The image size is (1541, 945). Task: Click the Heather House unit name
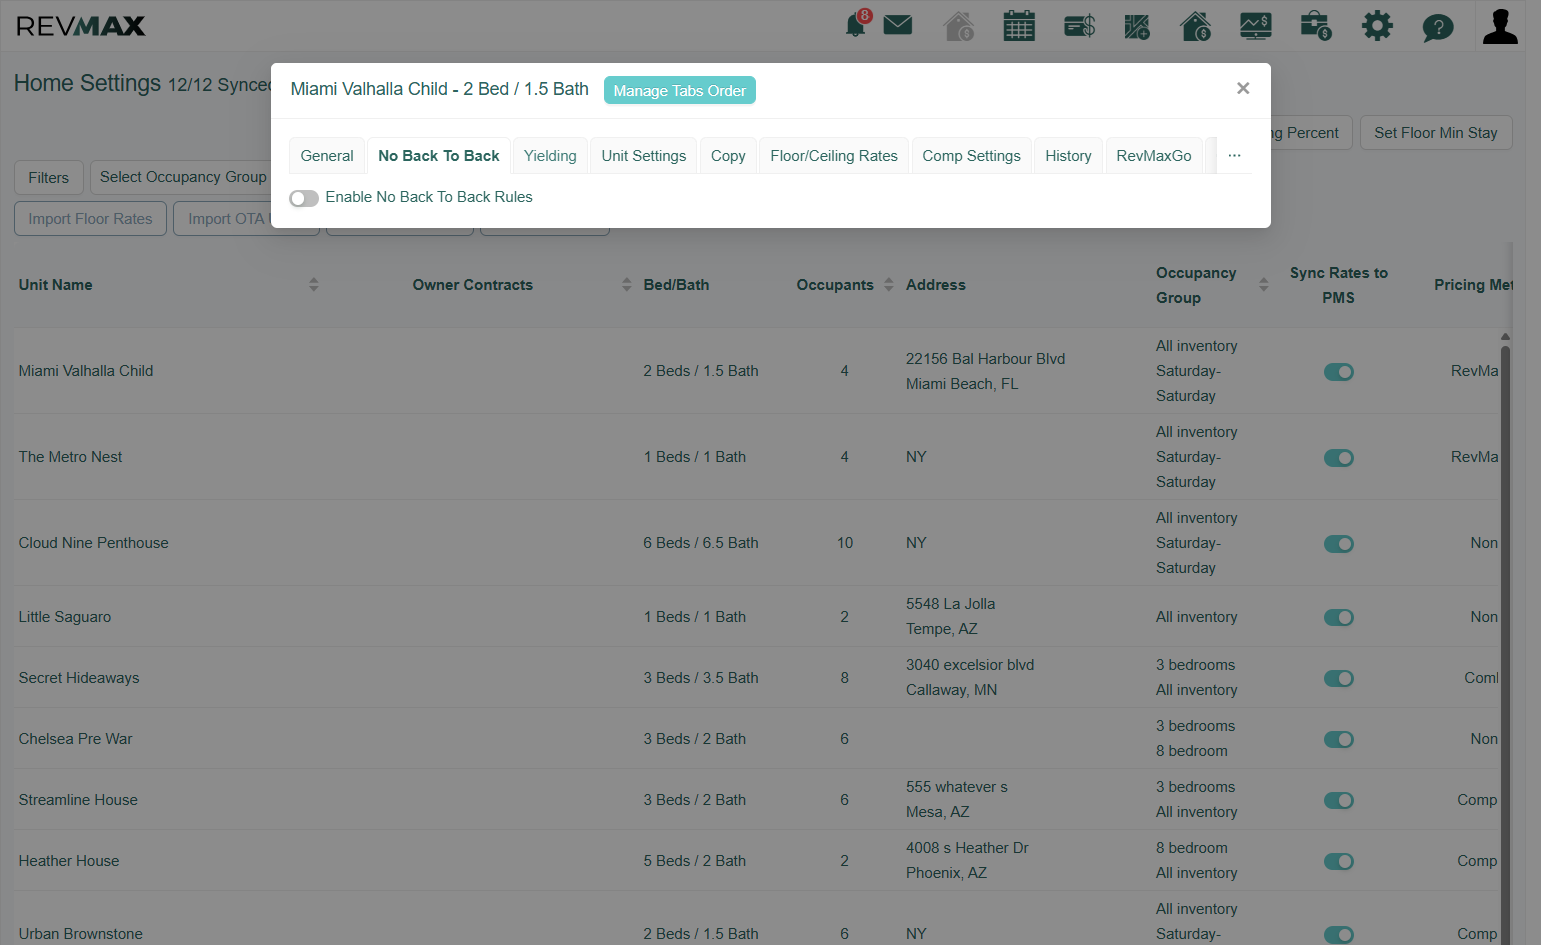(69, 861)
